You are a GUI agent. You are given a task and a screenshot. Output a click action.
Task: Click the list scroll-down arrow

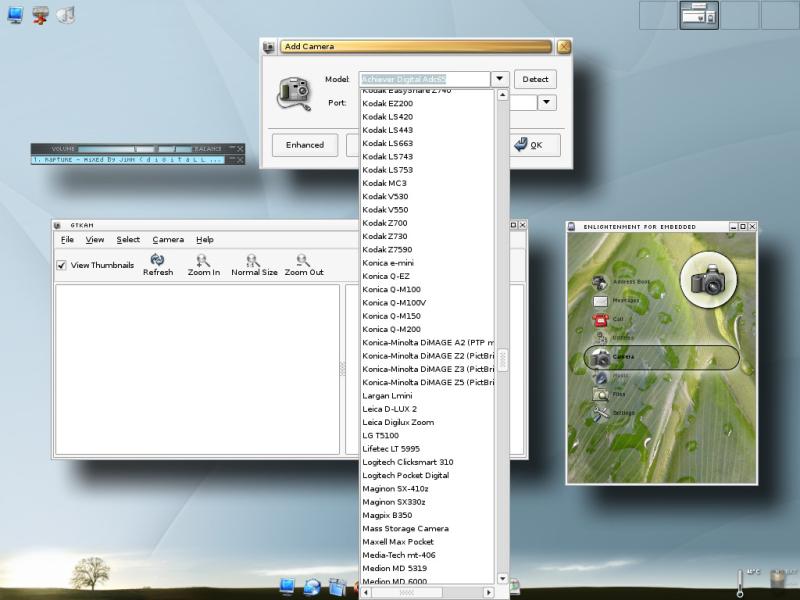click(x=503, y=579)
